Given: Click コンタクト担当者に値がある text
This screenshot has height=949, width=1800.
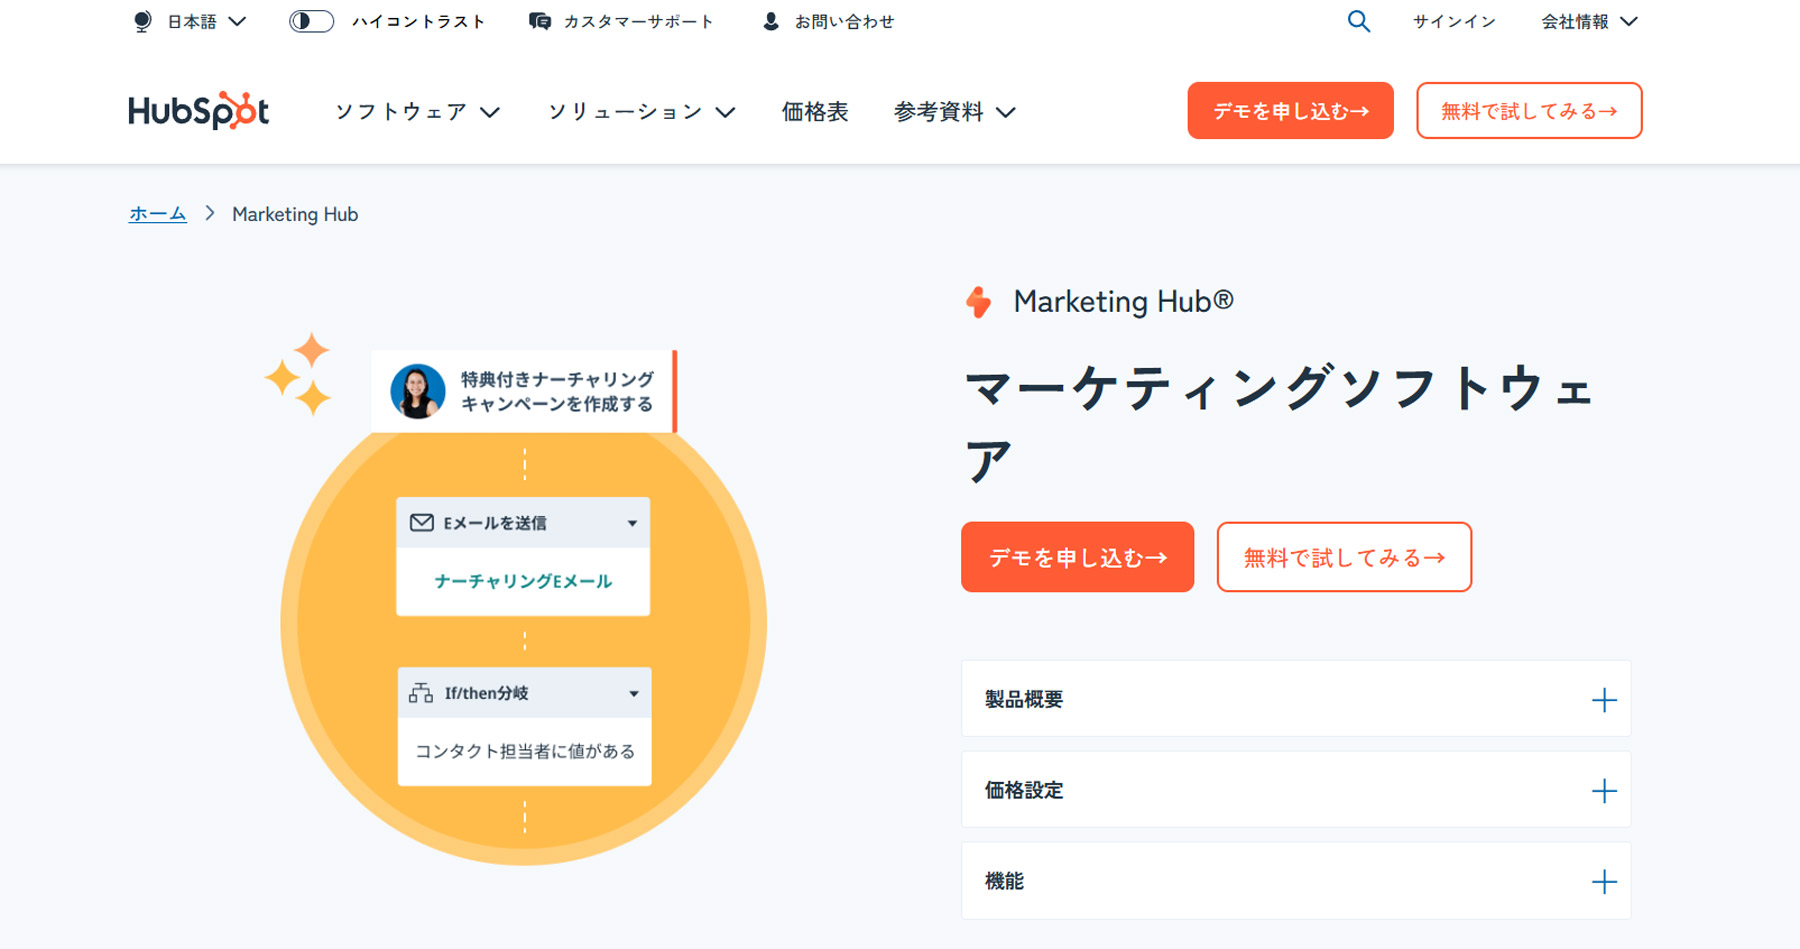Looking at the screenshot, I should (x=525, y=751).
